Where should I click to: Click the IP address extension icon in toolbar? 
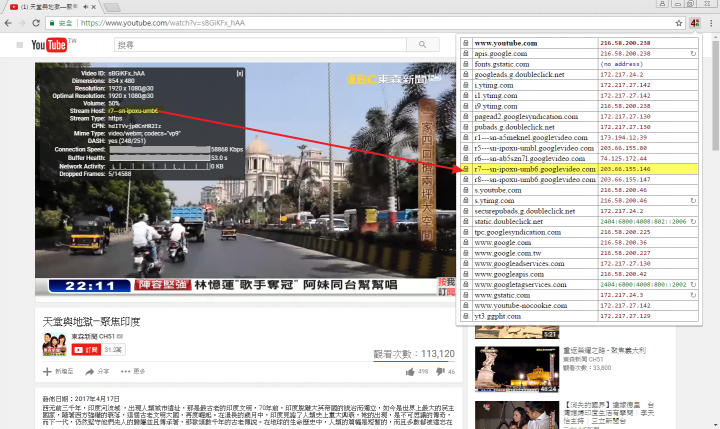694,21
